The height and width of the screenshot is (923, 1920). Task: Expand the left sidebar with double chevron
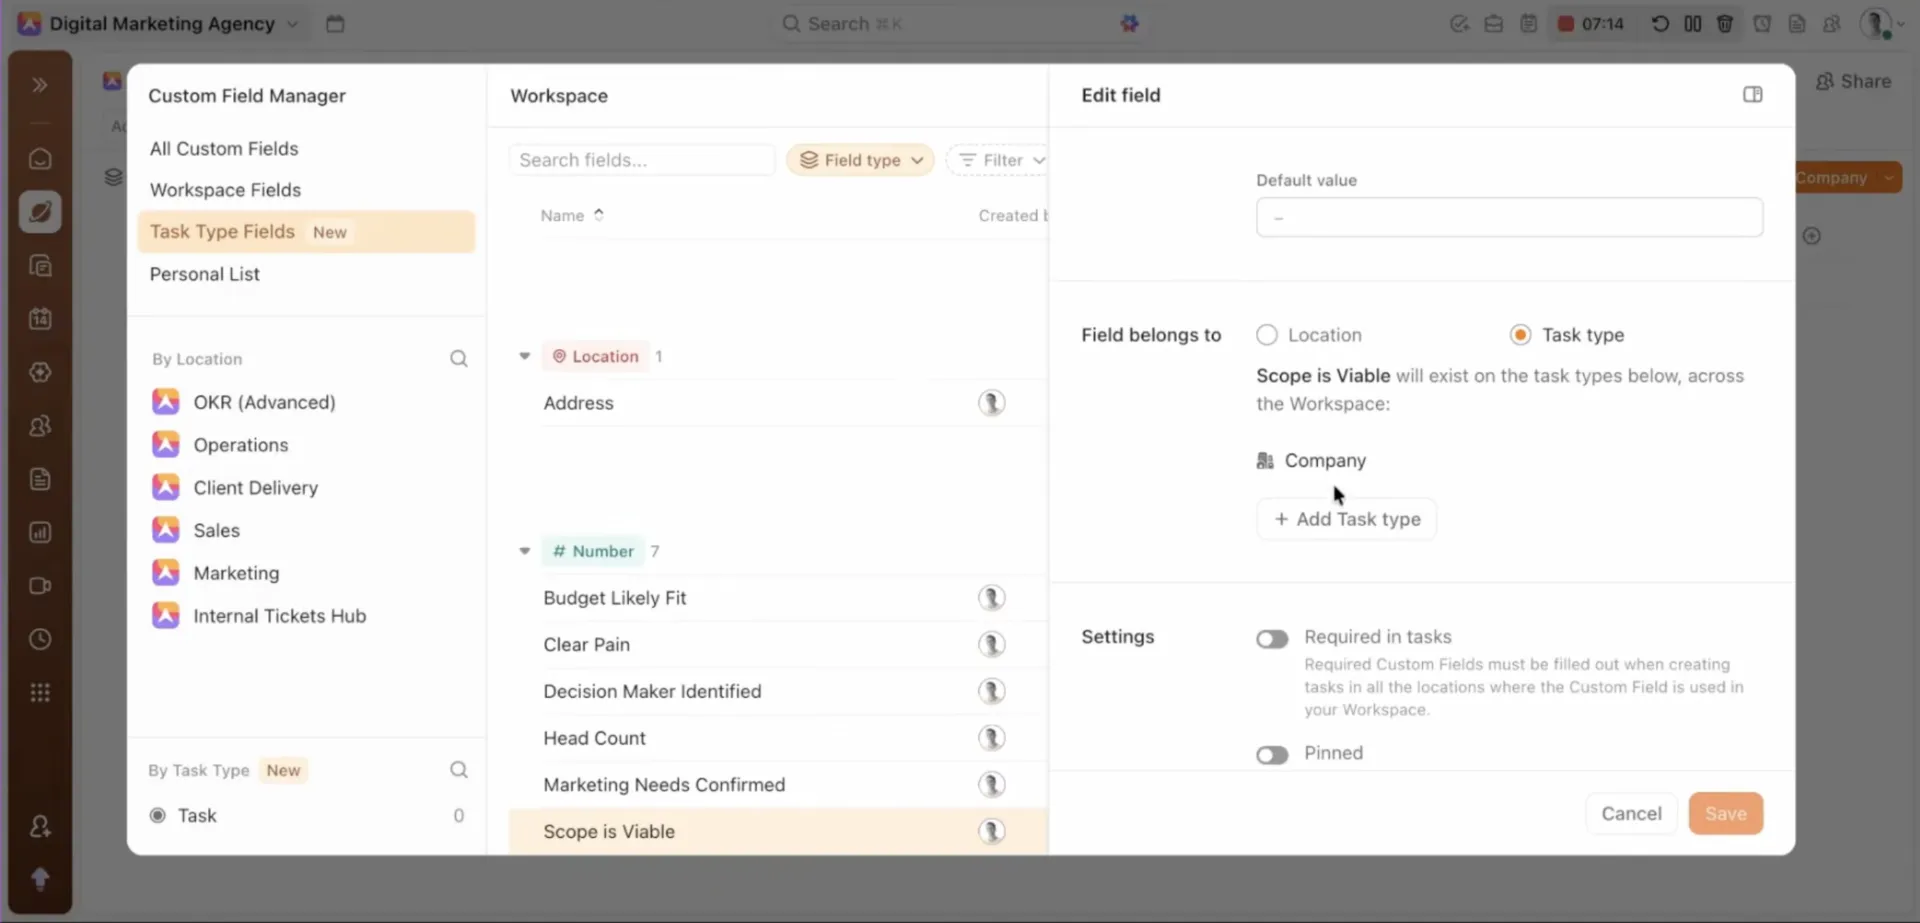(40, 85)
